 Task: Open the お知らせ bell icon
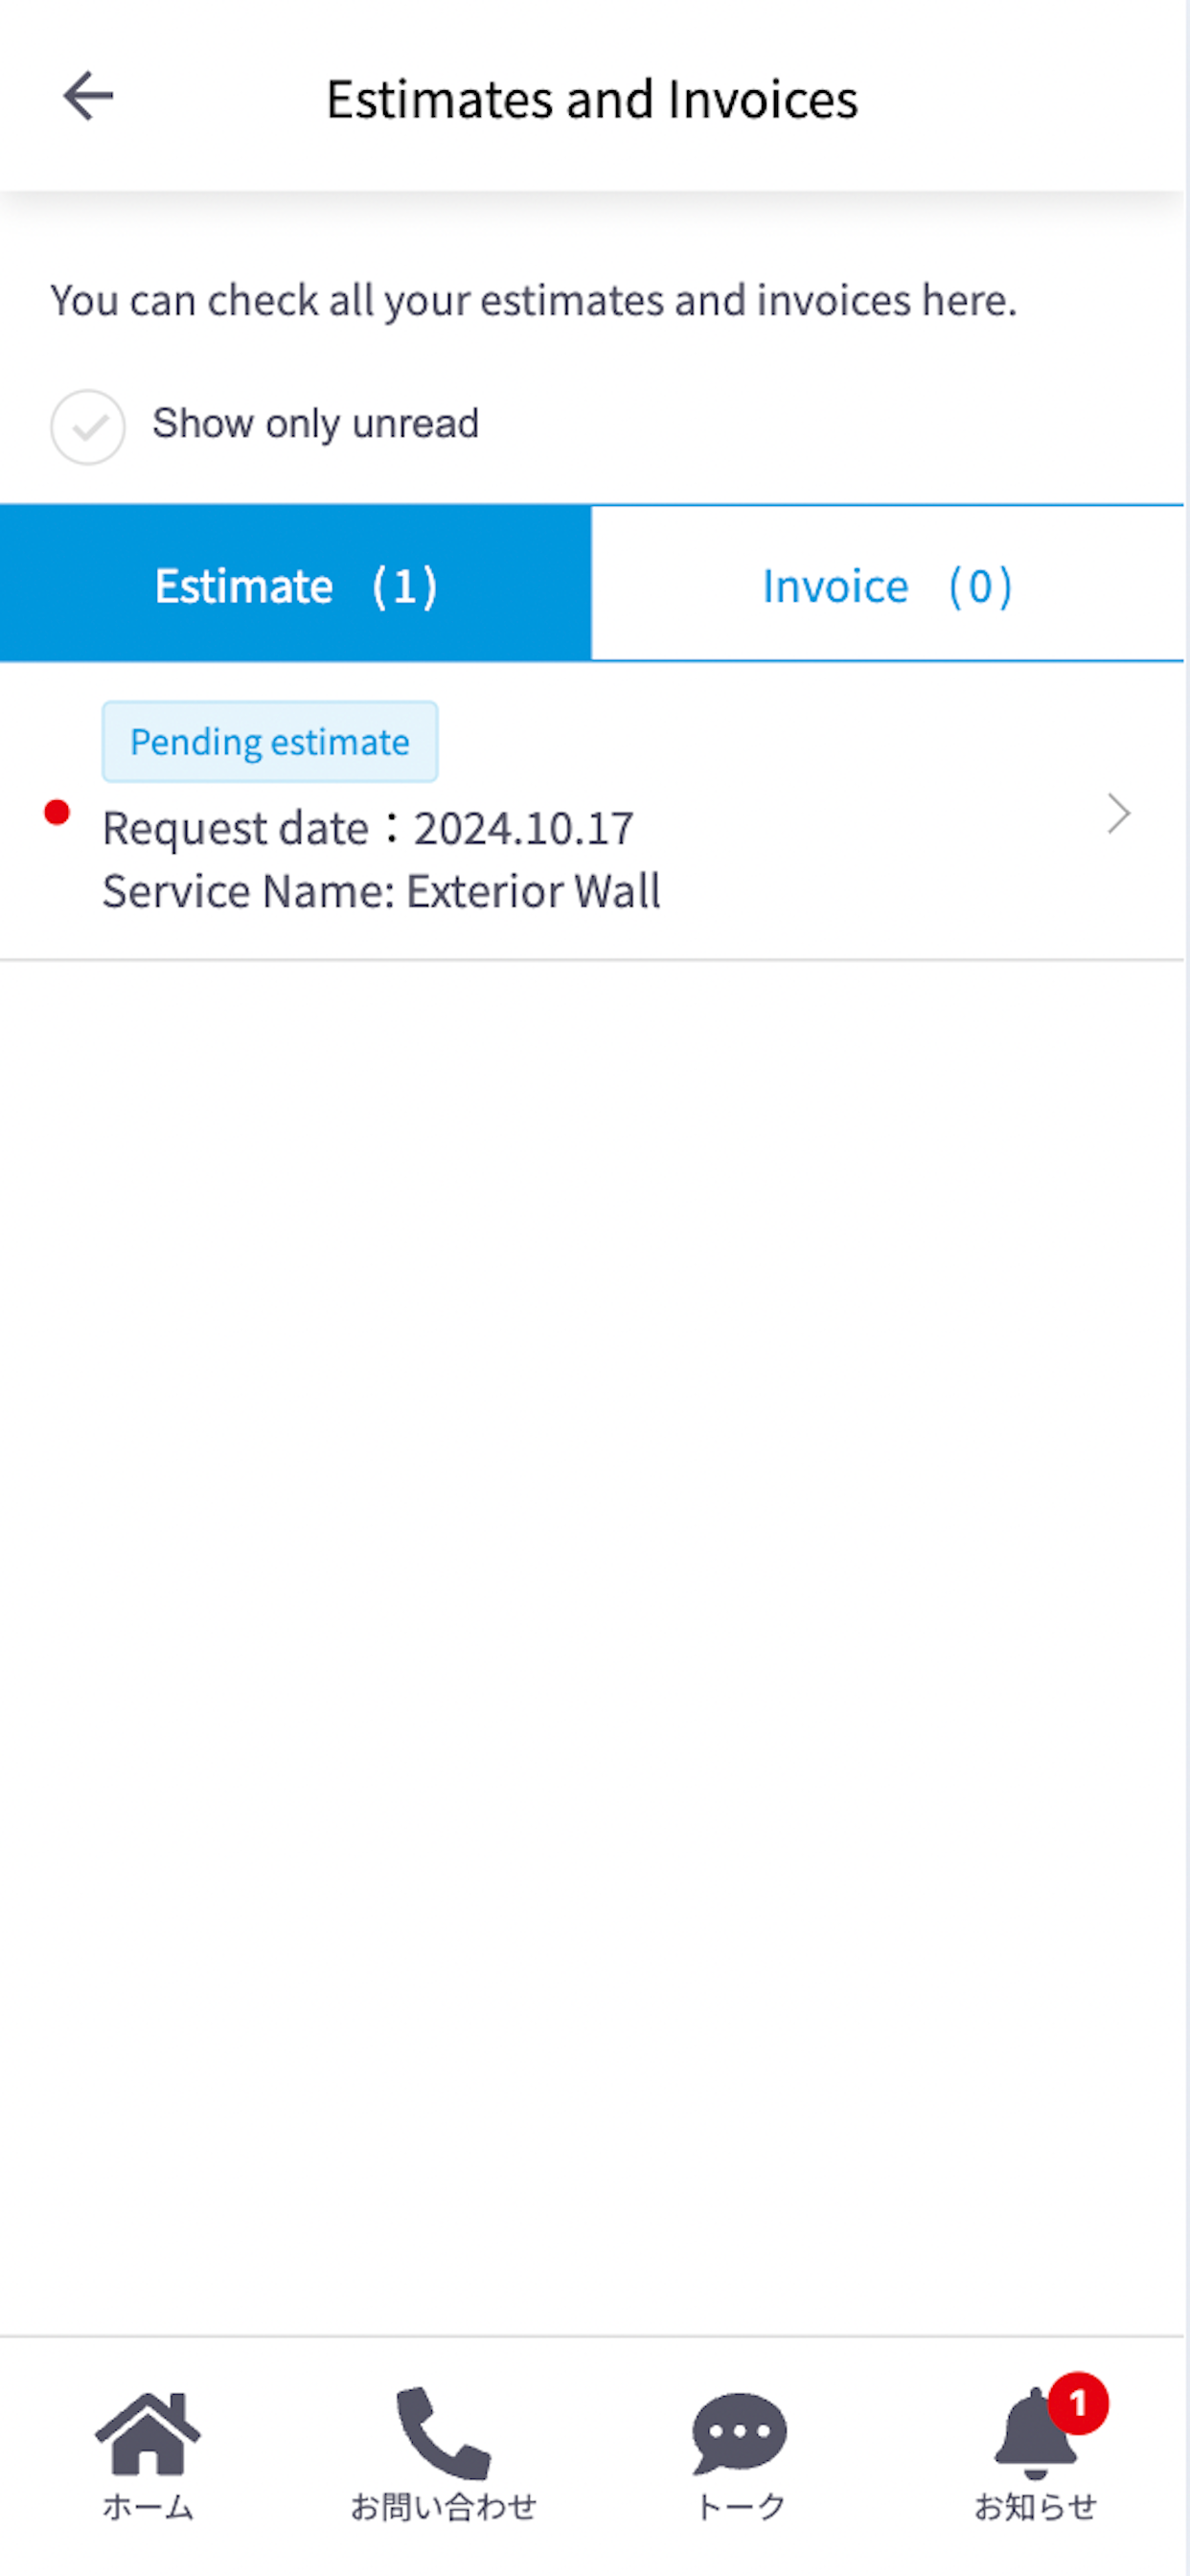(1035, 2433)
